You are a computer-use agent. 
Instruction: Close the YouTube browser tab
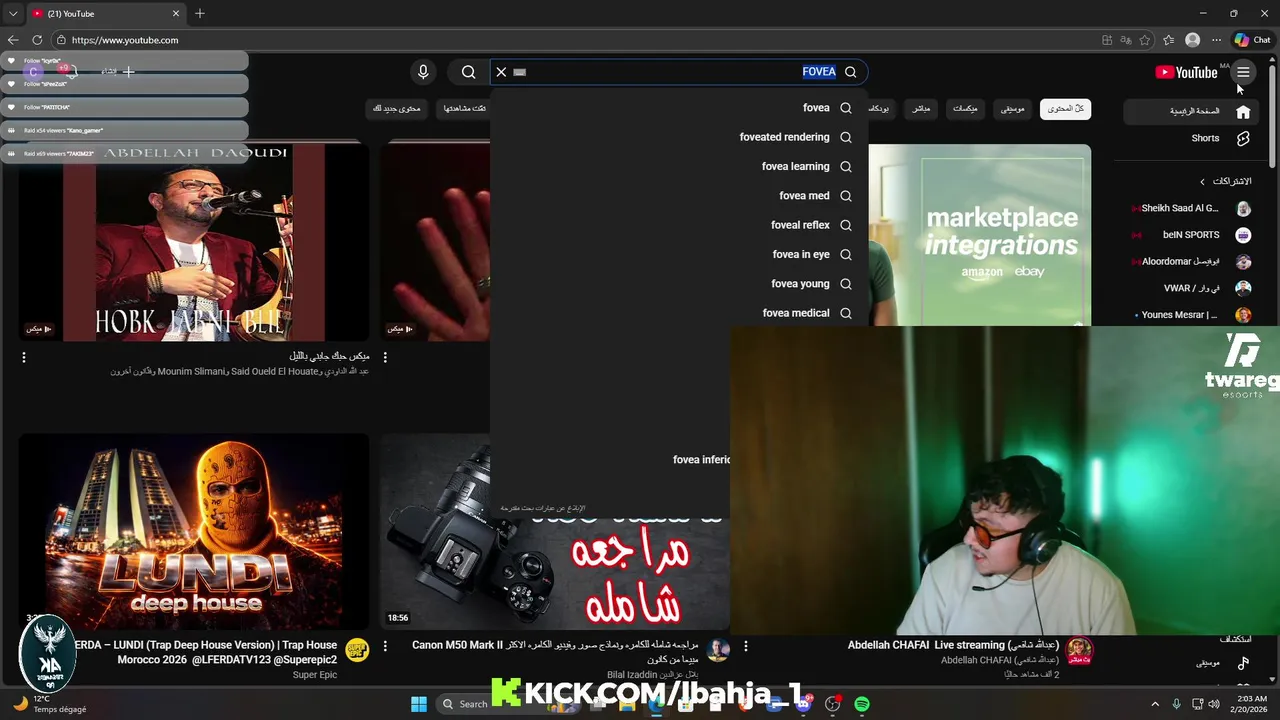pyautogui.click(x=176, y=14)
